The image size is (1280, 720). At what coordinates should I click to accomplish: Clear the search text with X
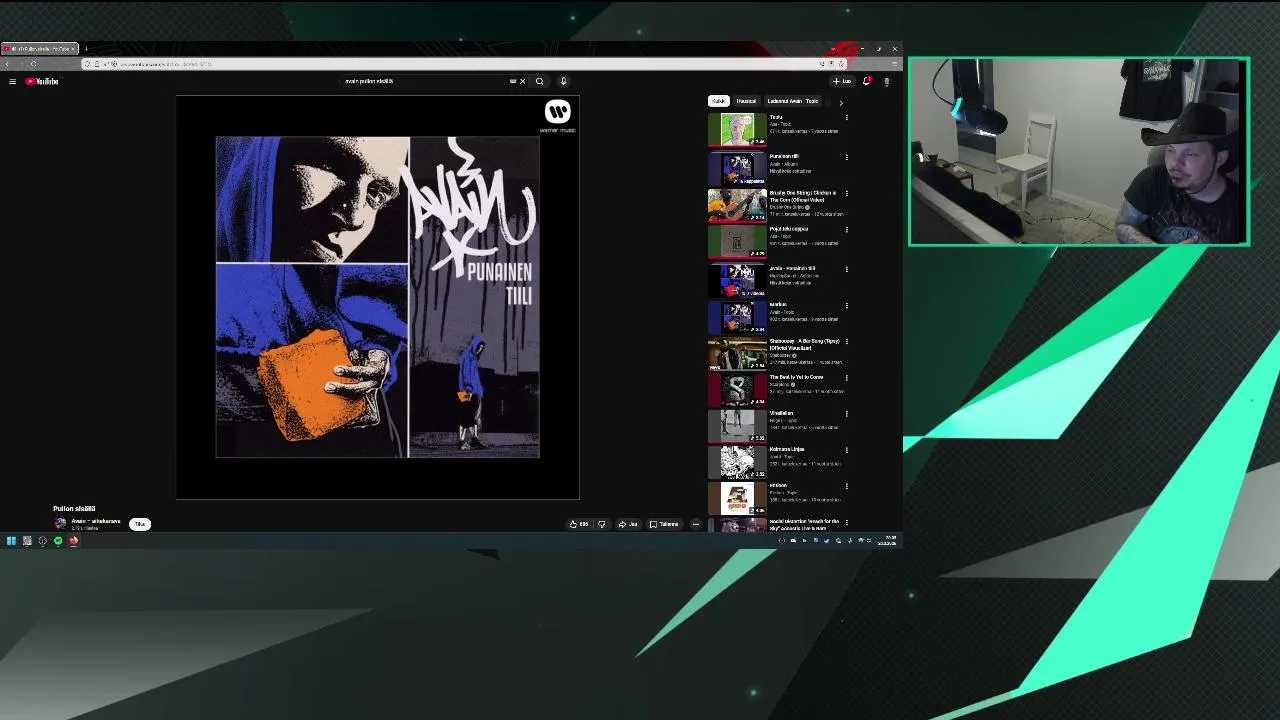522,81
